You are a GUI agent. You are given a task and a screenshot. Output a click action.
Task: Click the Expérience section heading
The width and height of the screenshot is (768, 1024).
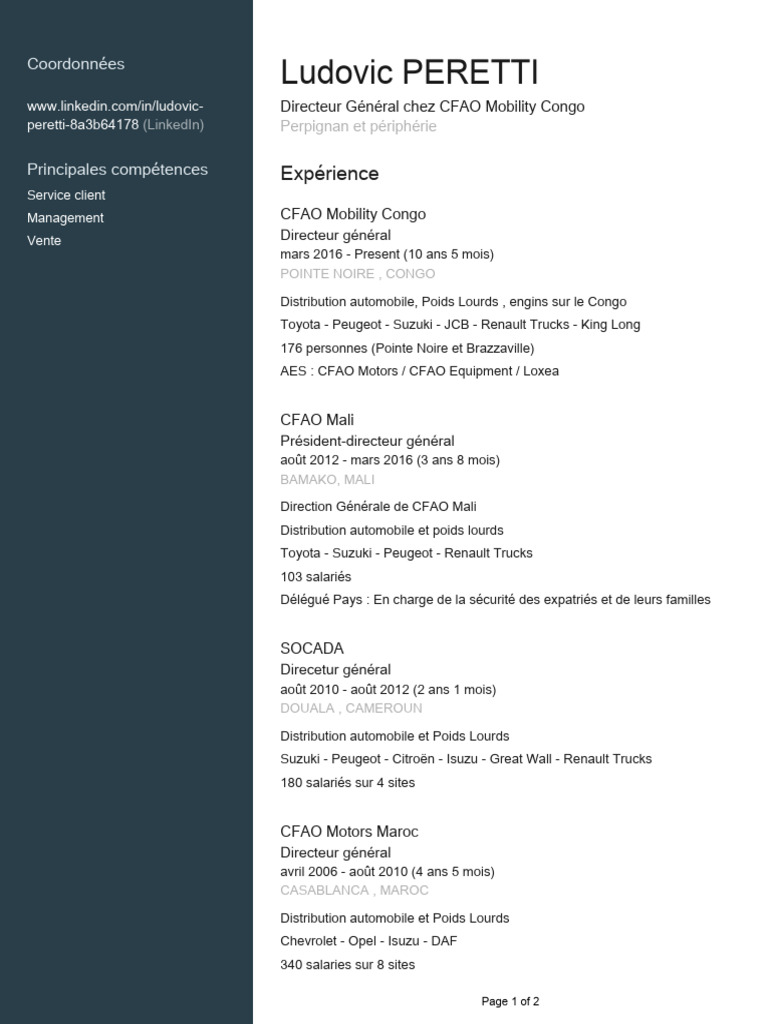330,174
